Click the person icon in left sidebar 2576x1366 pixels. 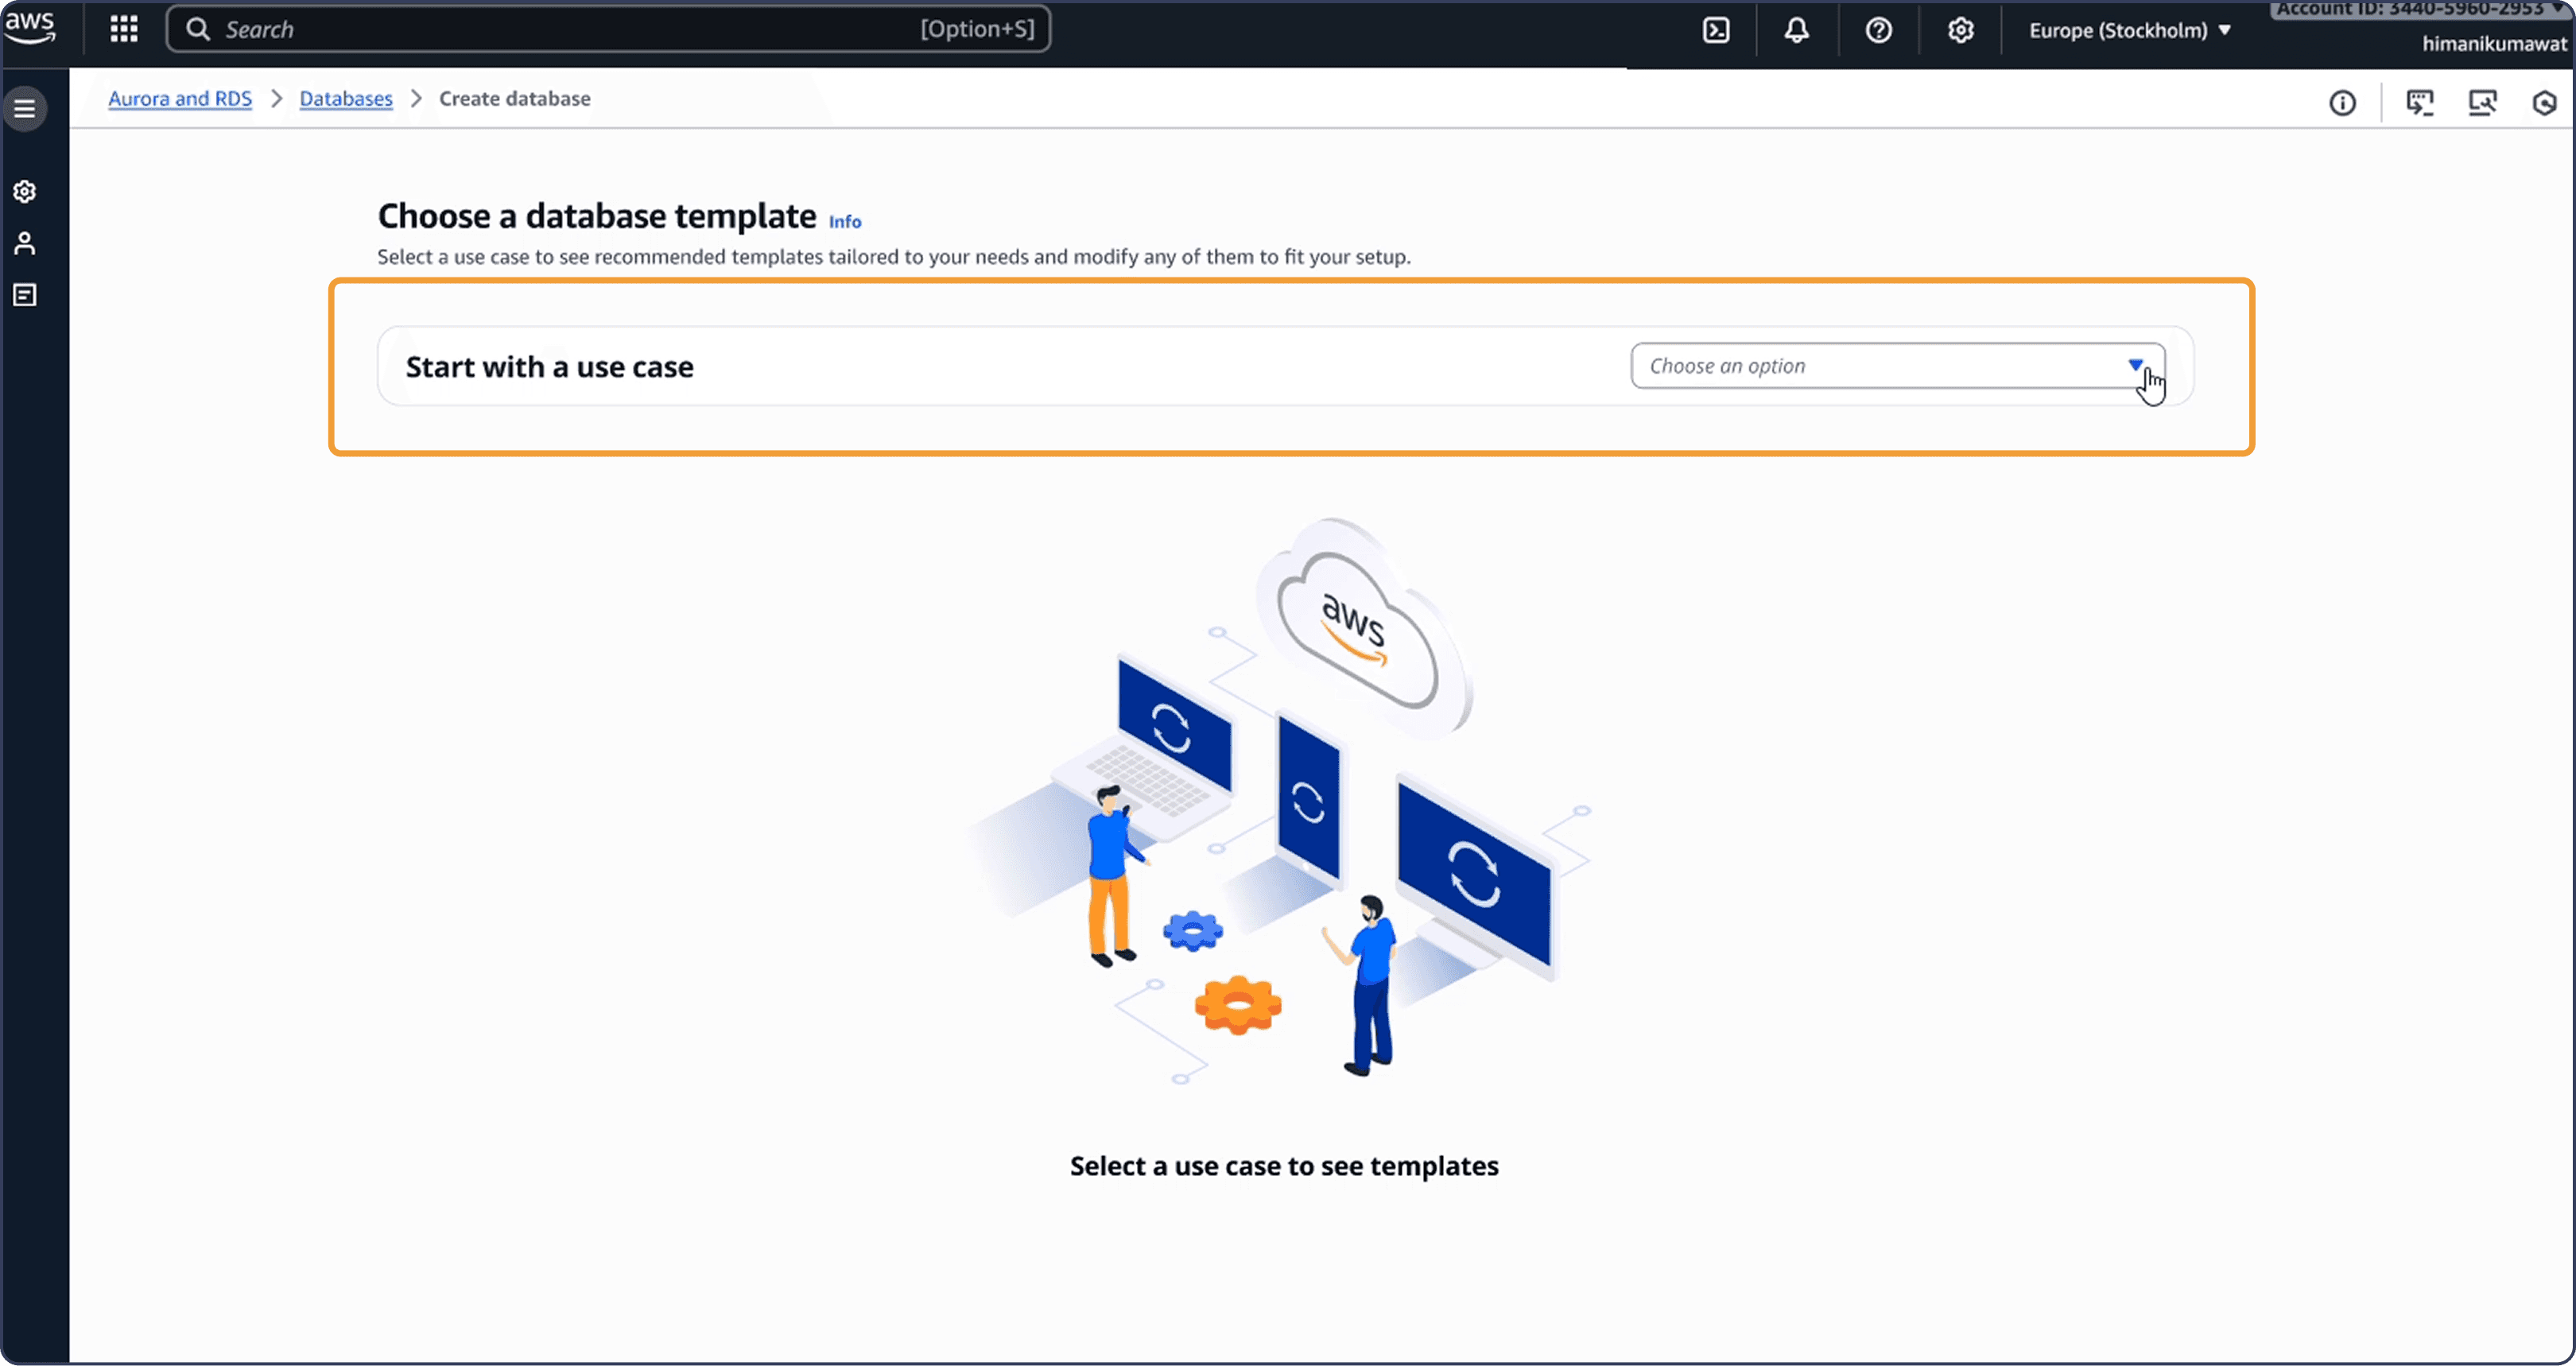click(25, 243)
